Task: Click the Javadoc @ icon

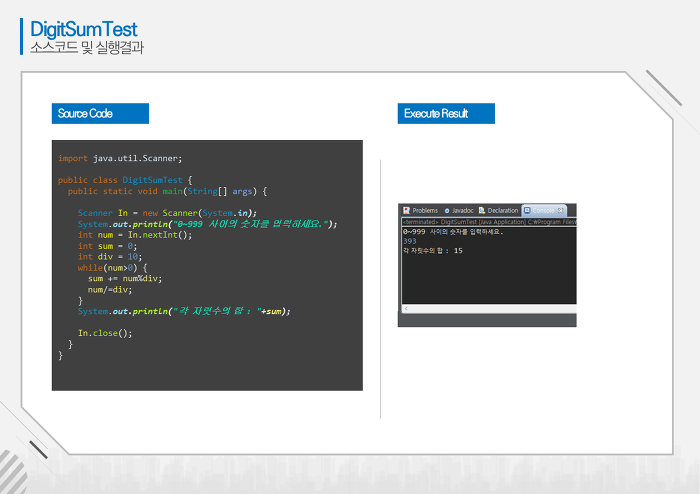Action: 447,211
